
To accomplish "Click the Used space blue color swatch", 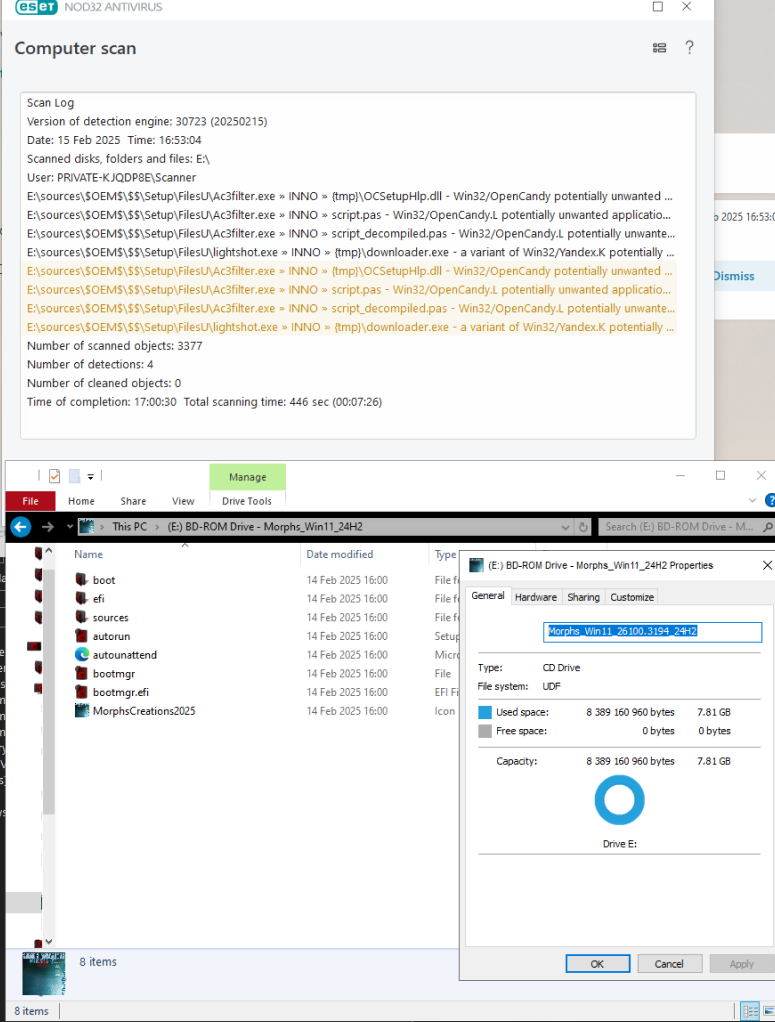I will pos(485,712).
